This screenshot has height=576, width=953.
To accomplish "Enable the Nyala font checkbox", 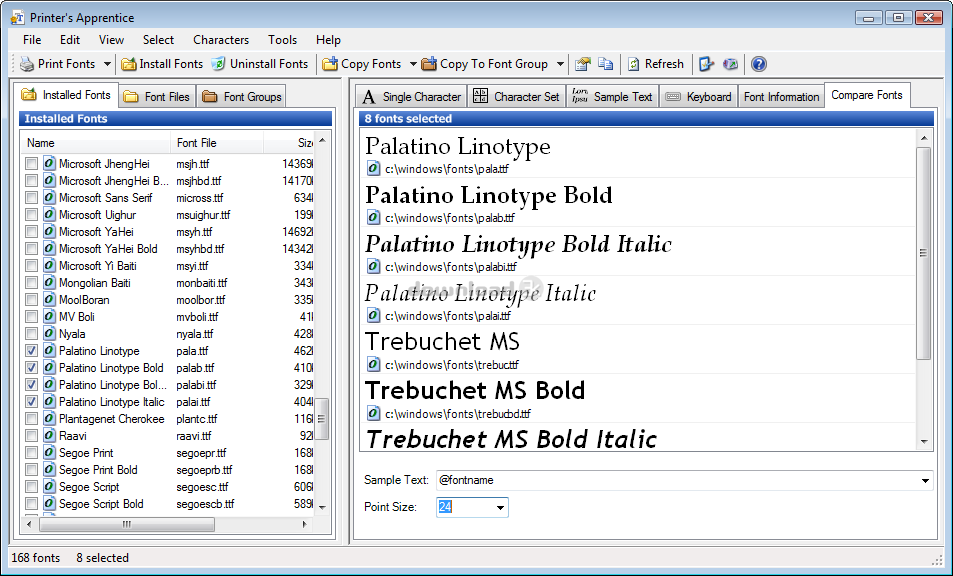I will (x=32, y=334).
